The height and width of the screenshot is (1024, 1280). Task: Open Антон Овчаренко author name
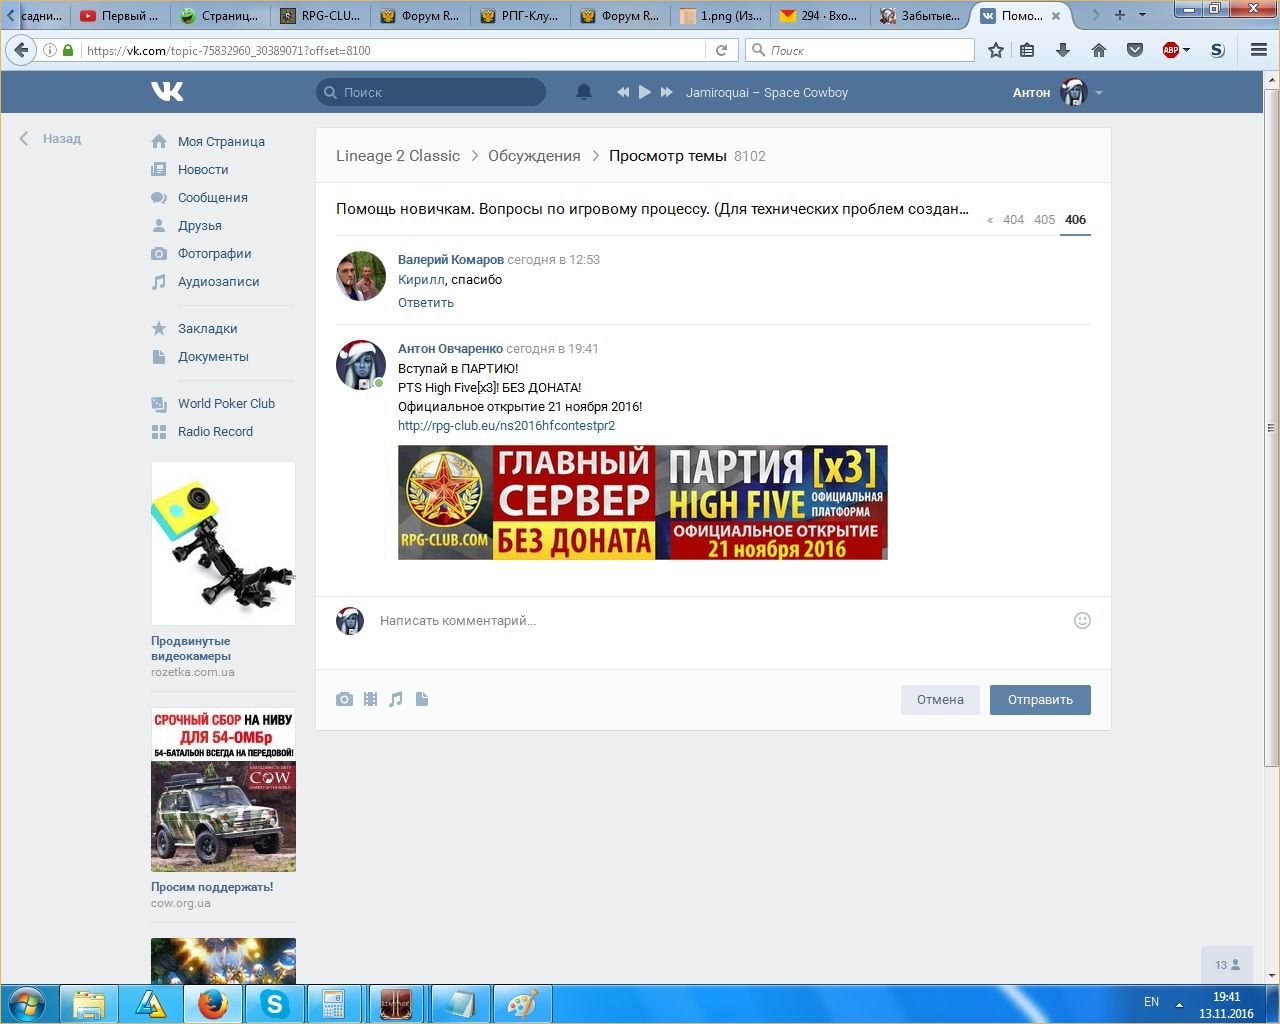[x=450, y=348]
